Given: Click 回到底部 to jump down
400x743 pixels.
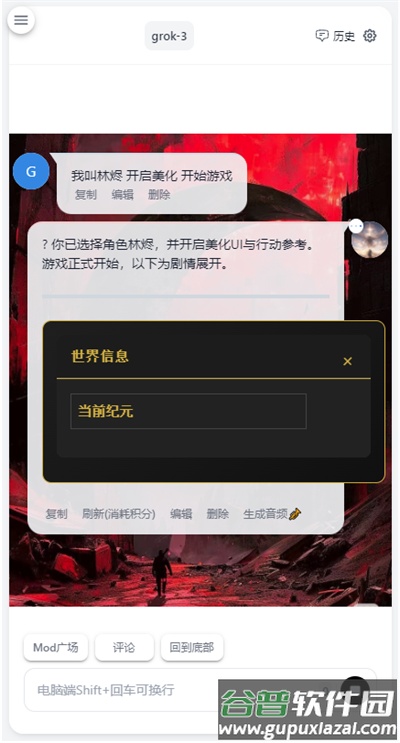Looking at the screenshot, I should pyautogui.click(x=192, y=647).
